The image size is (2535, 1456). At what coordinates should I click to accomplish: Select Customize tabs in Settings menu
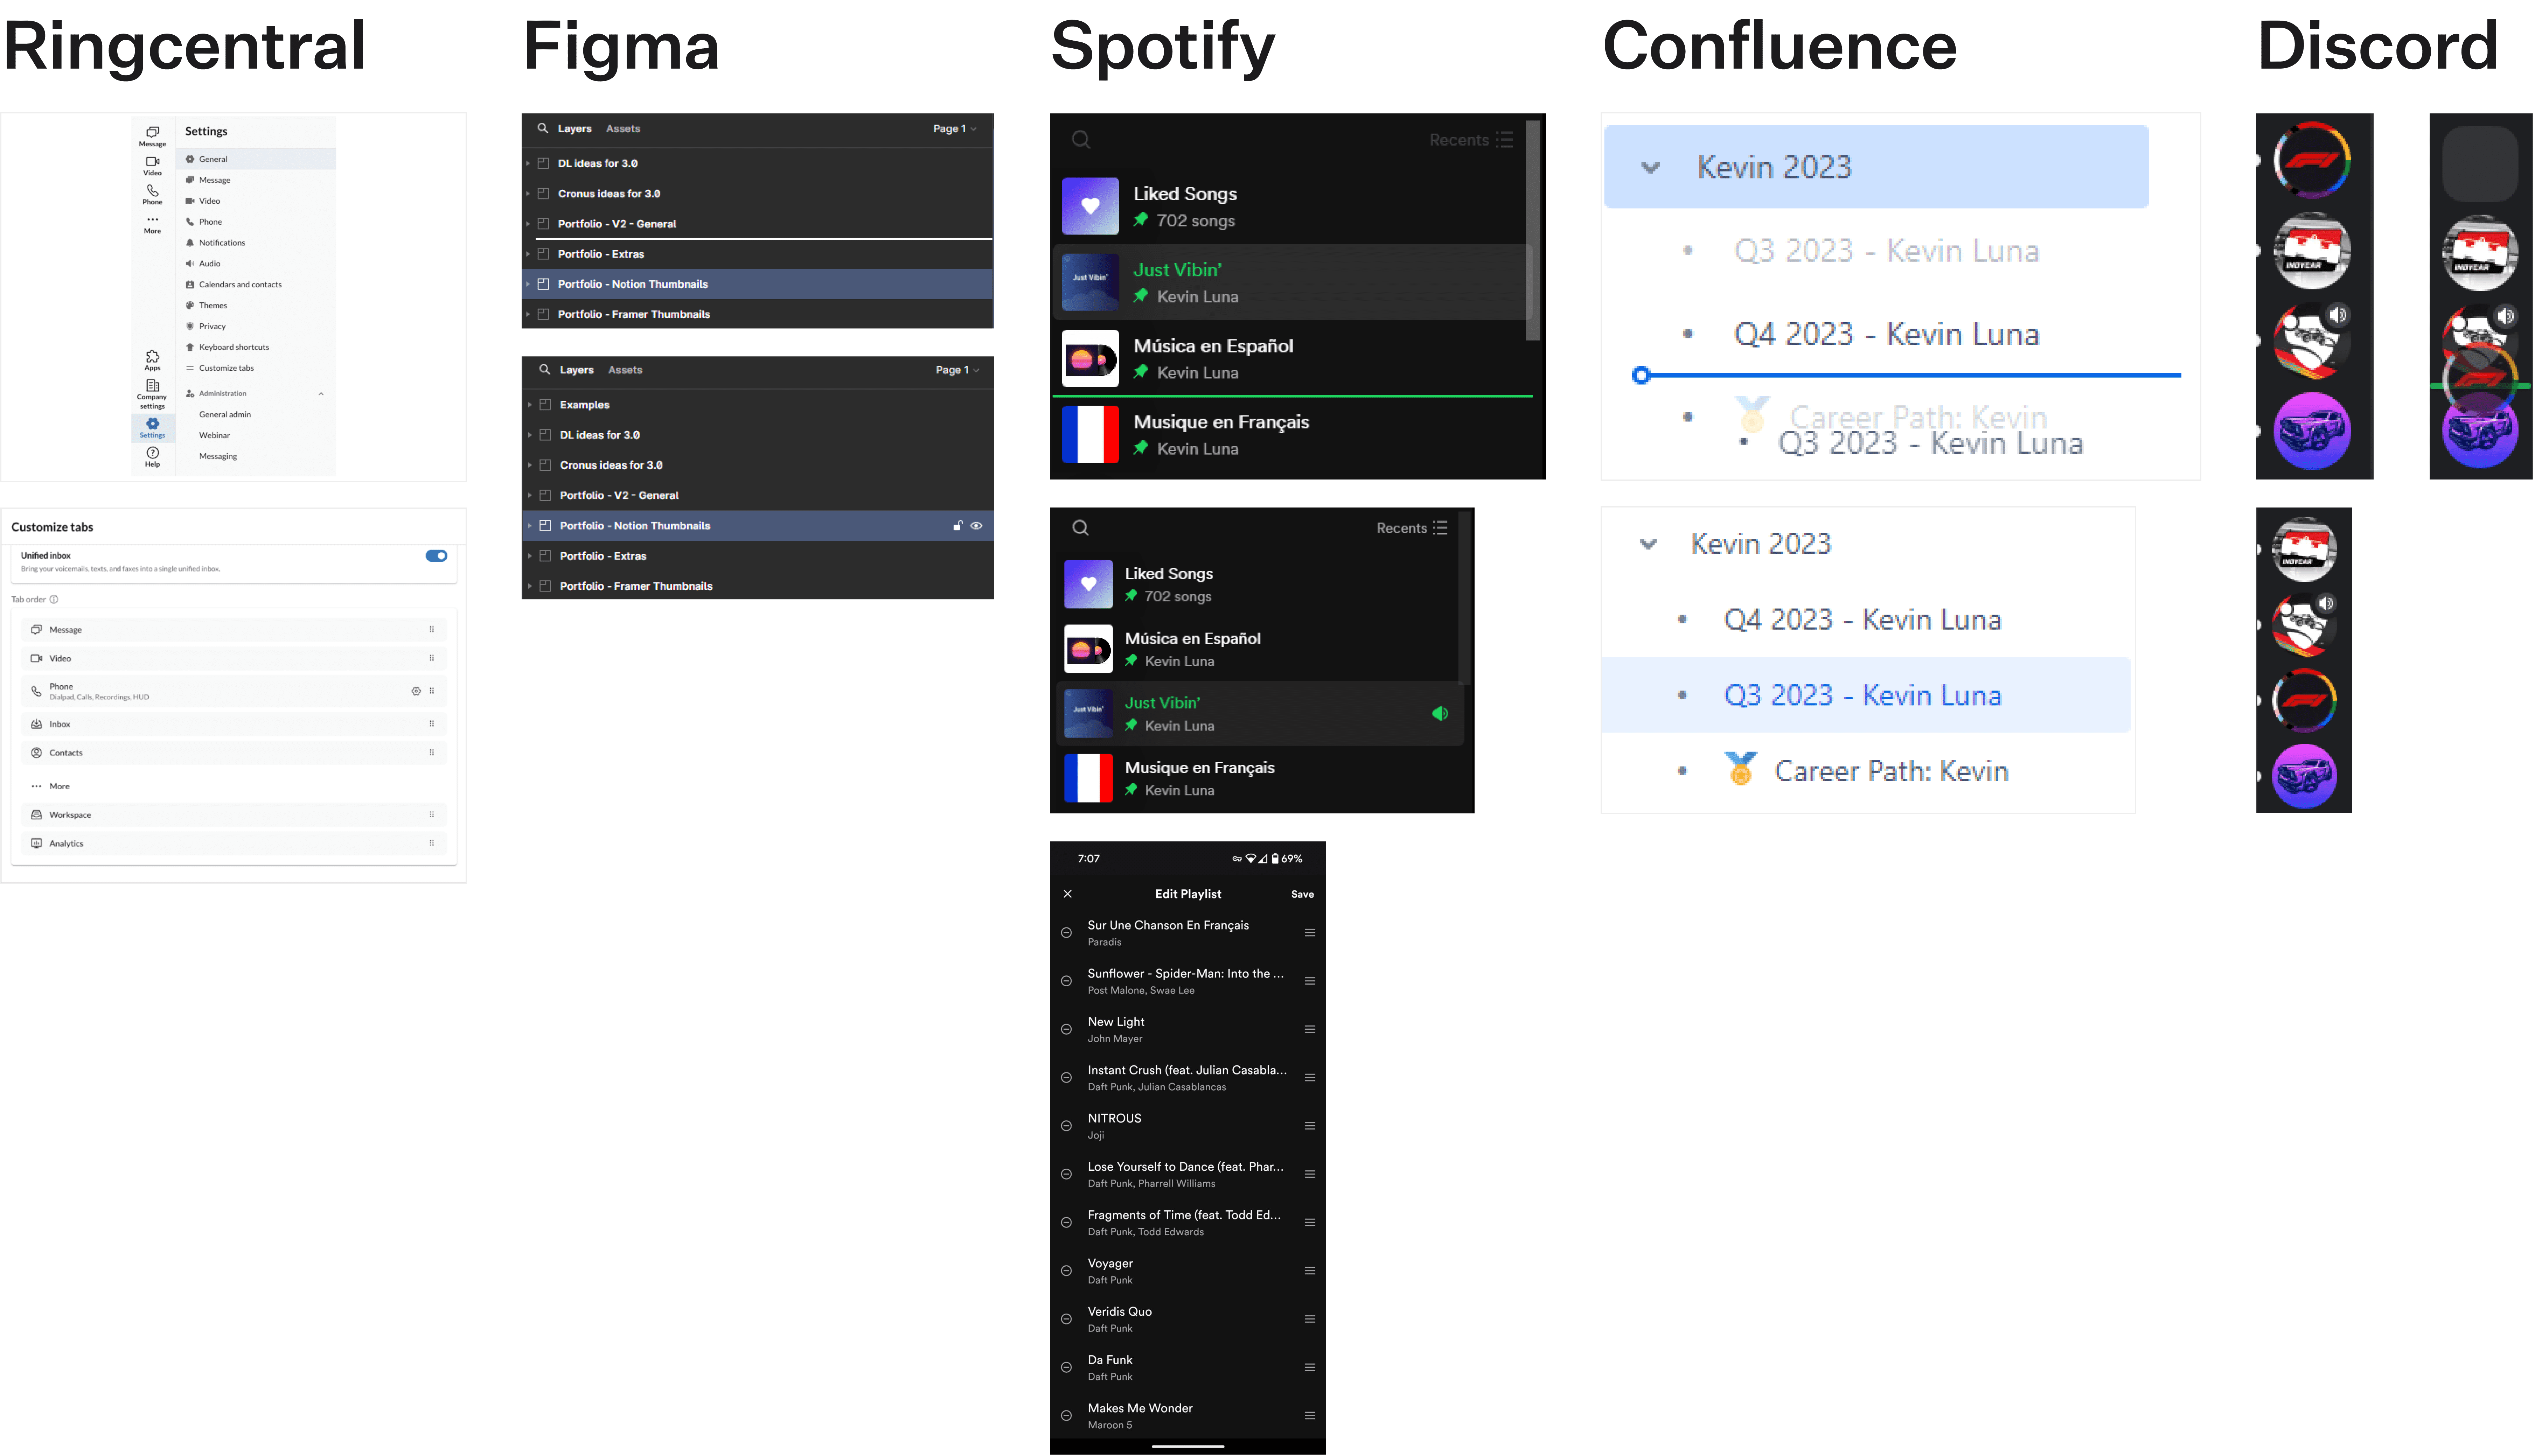point(226,368)
